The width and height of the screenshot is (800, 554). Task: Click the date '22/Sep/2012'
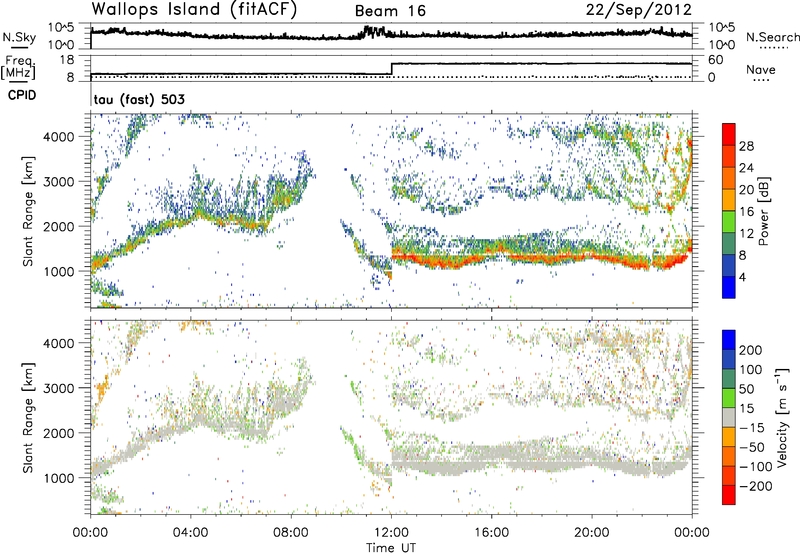pyautogui.click(x=639, y=10)
